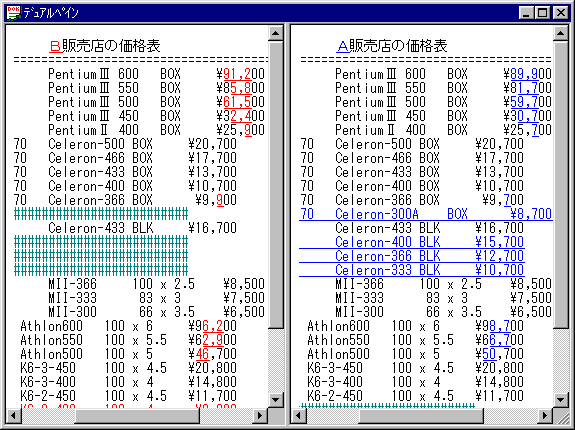
Task: Click left pane scroll up arrow
Action: tap(275, 34)
